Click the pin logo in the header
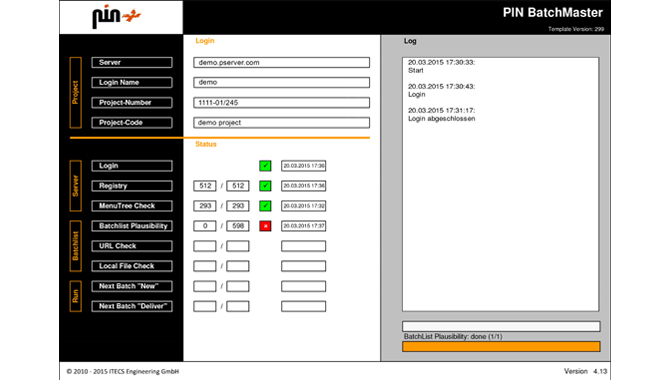The image size is (660, 380). tap(116, 17)
